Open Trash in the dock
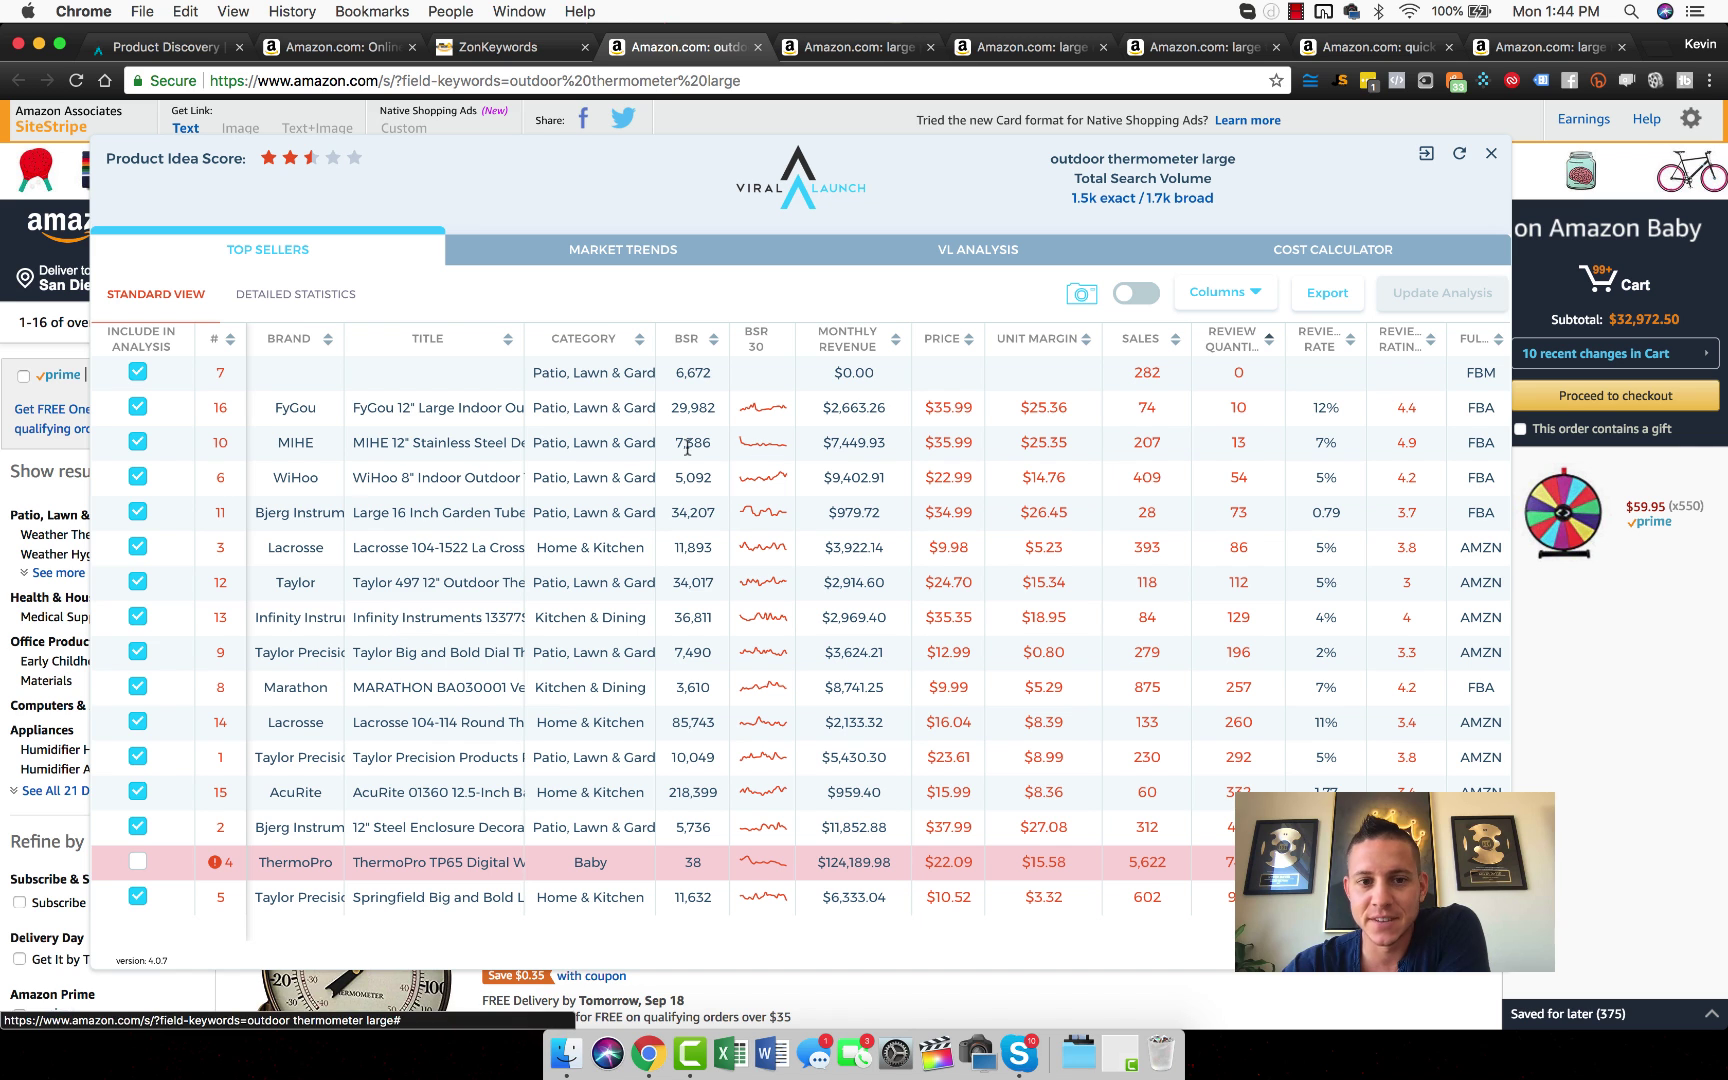 point(1161,1054)
